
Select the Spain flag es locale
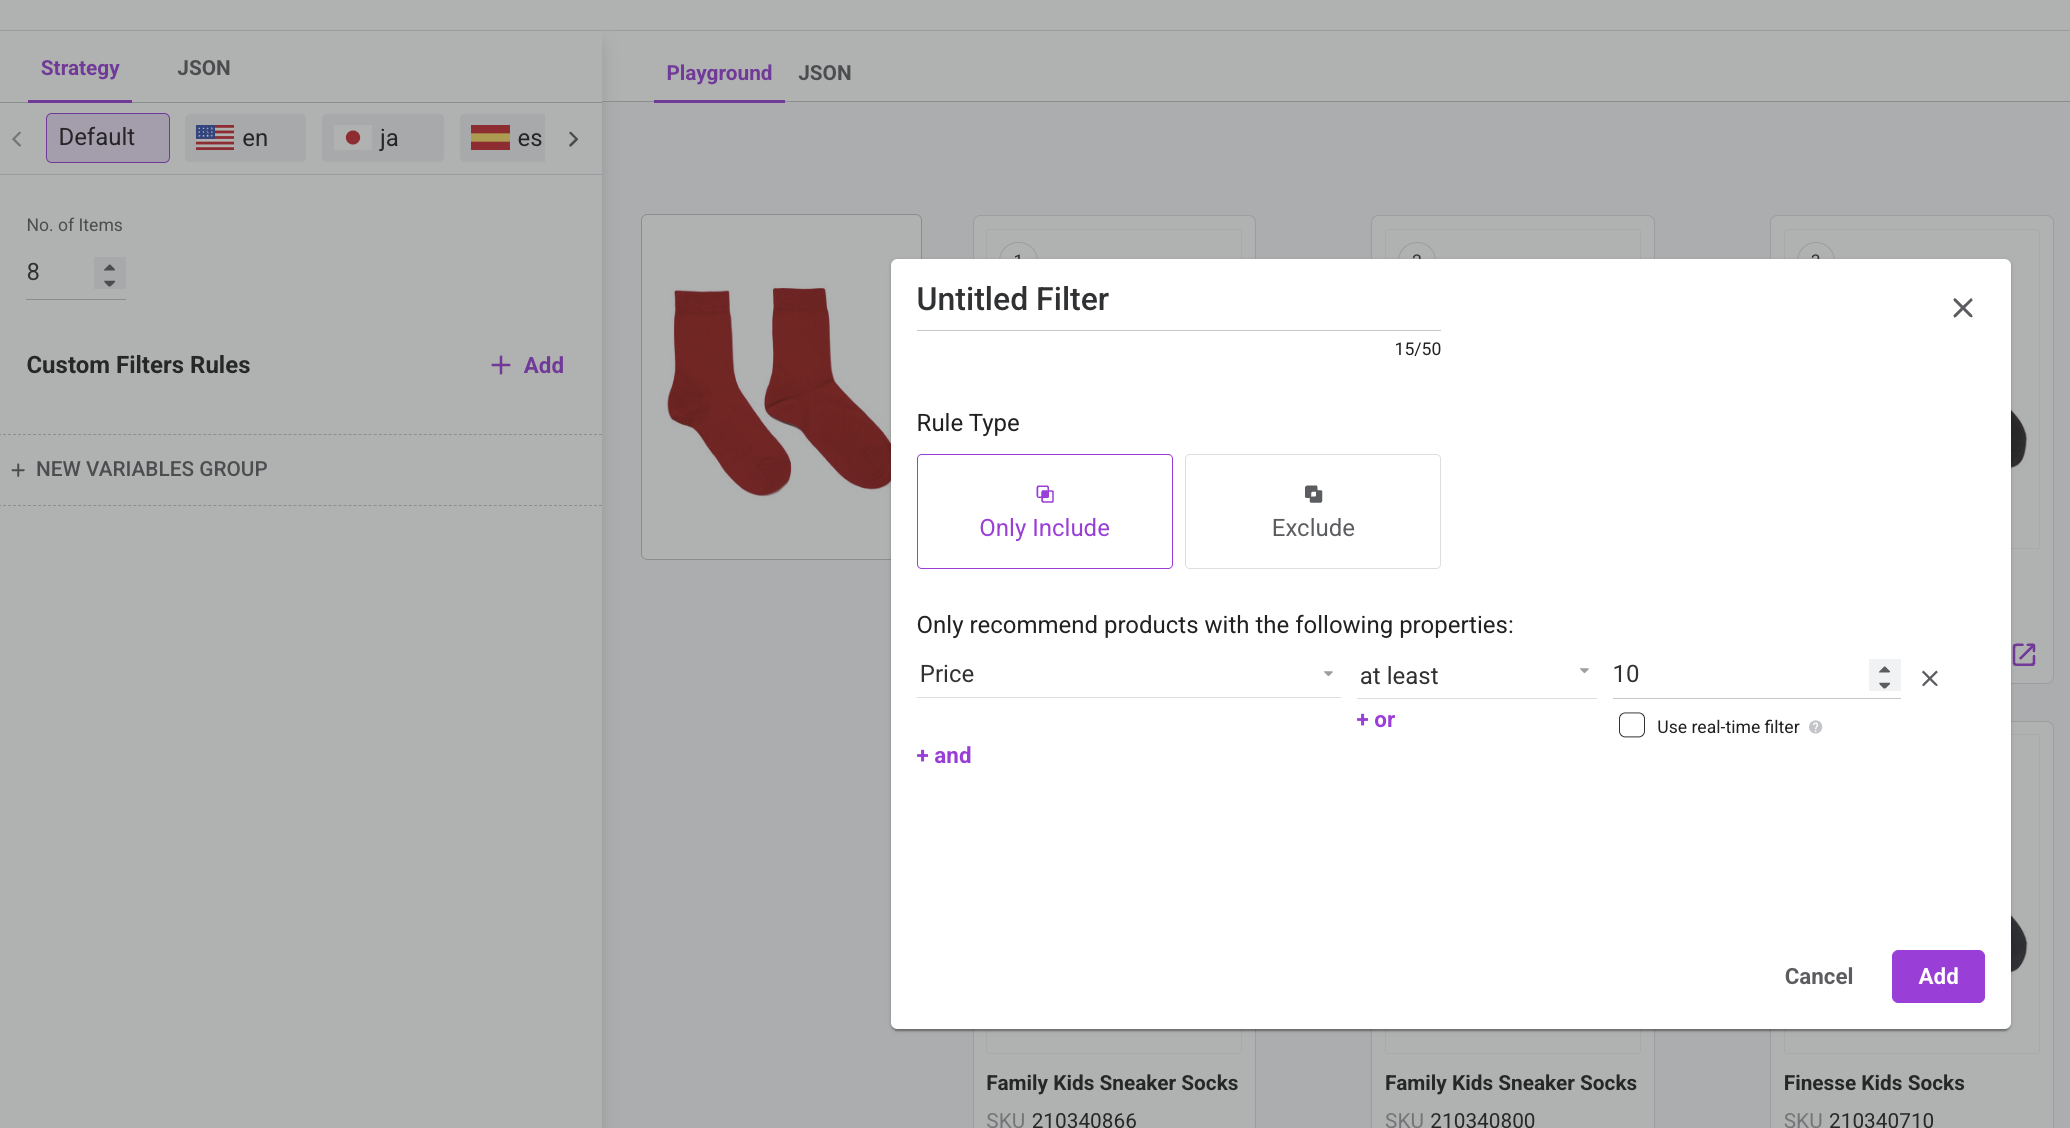pos(504,138)
